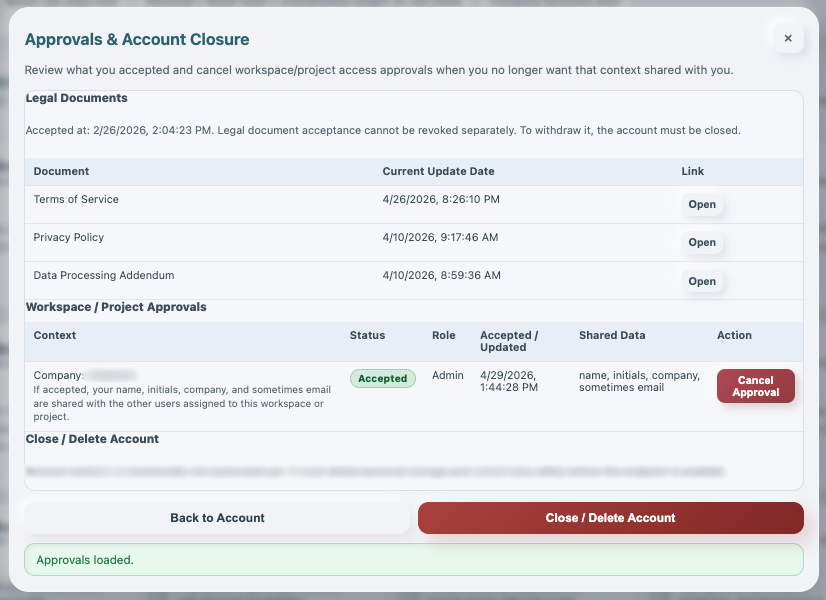Click the Company context name
The width and height of the screenshot is (826, 600).
(85, 375)
